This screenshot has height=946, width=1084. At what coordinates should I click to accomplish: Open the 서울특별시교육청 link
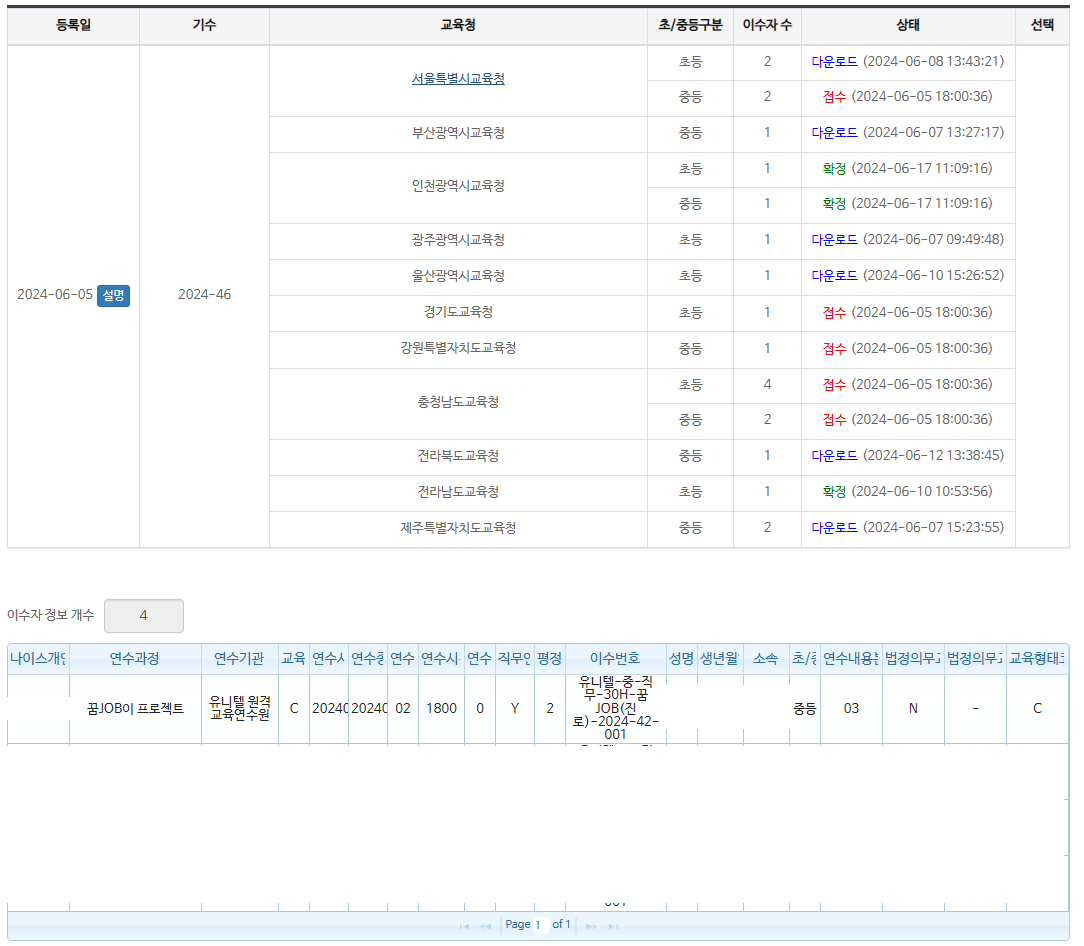click(458, 79)
